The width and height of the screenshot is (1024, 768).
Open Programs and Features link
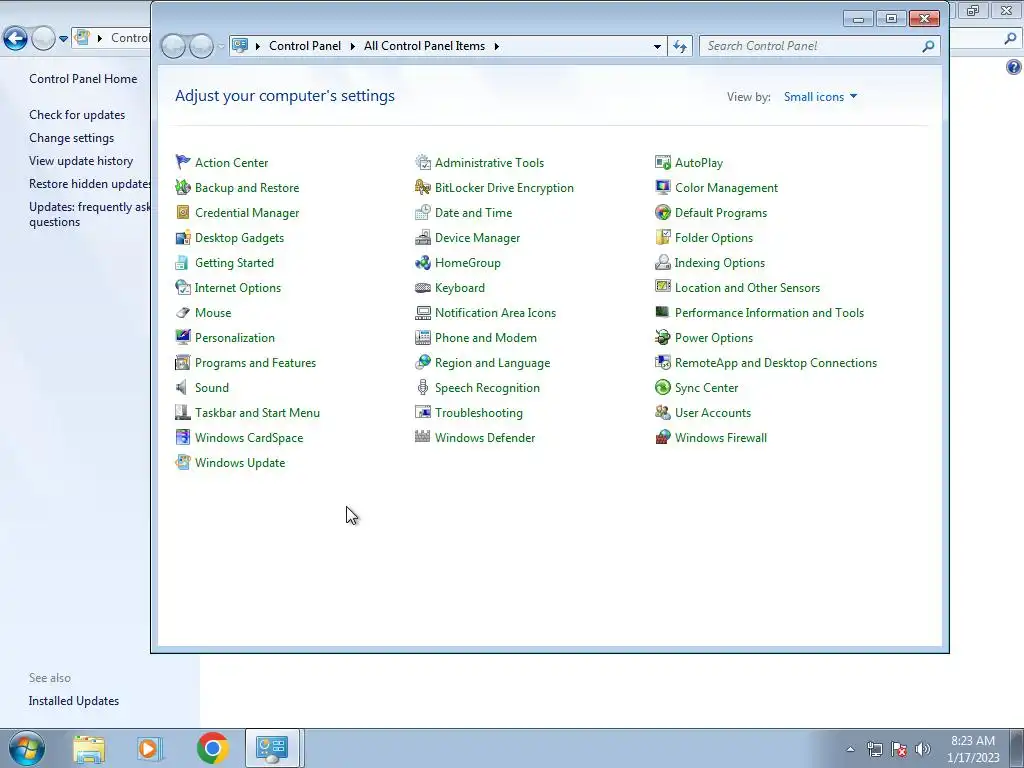click(x=255, y=362)
